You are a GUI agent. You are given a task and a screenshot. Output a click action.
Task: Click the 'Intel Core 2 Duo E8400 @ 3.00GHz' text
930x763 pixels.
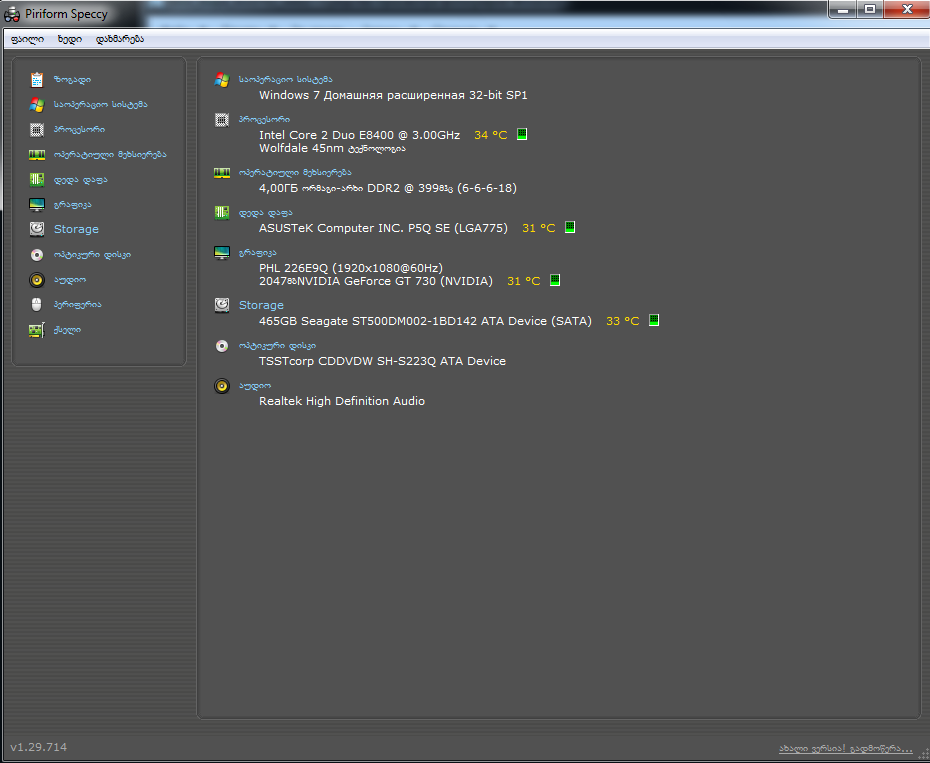[359, 135]
